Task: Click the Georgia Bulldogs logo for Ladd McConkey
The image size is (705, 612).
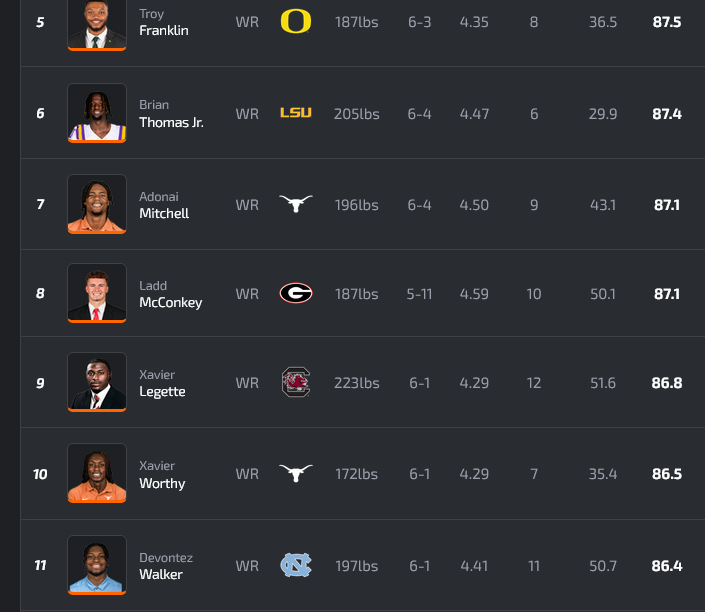Action: [296, 293]
